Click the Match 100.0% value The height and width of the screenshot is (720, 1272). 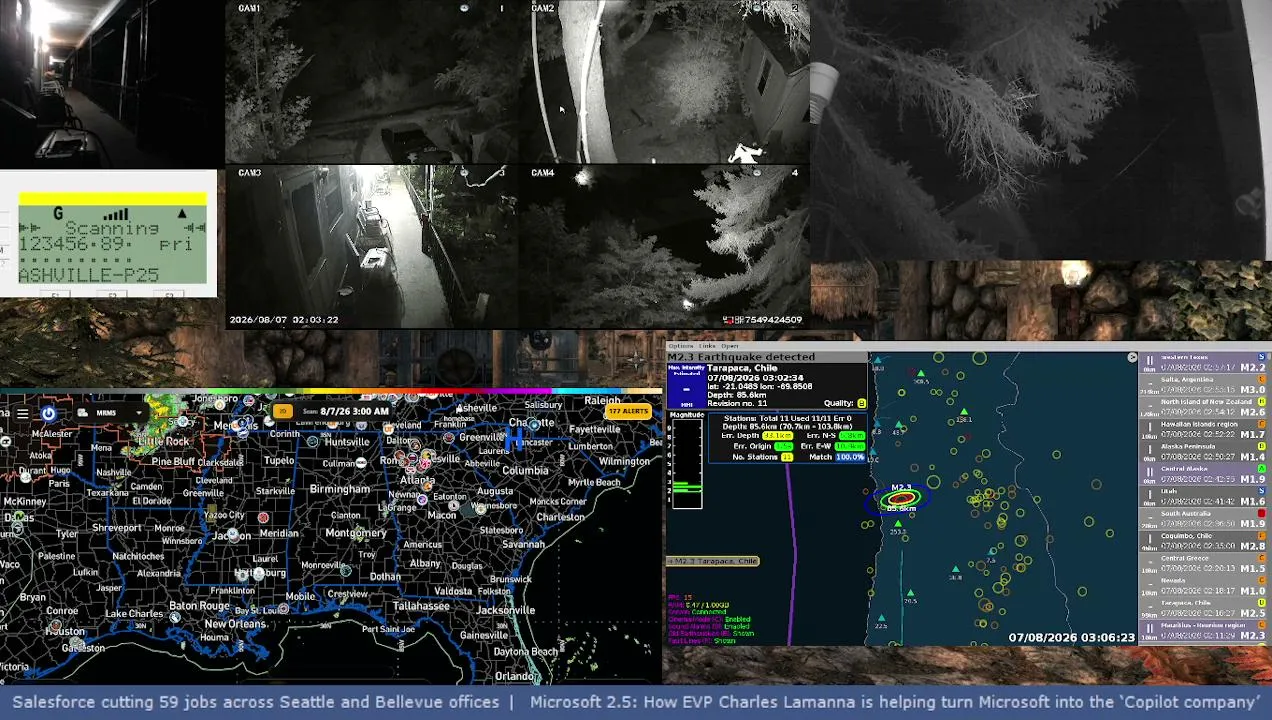coord(850,457)
